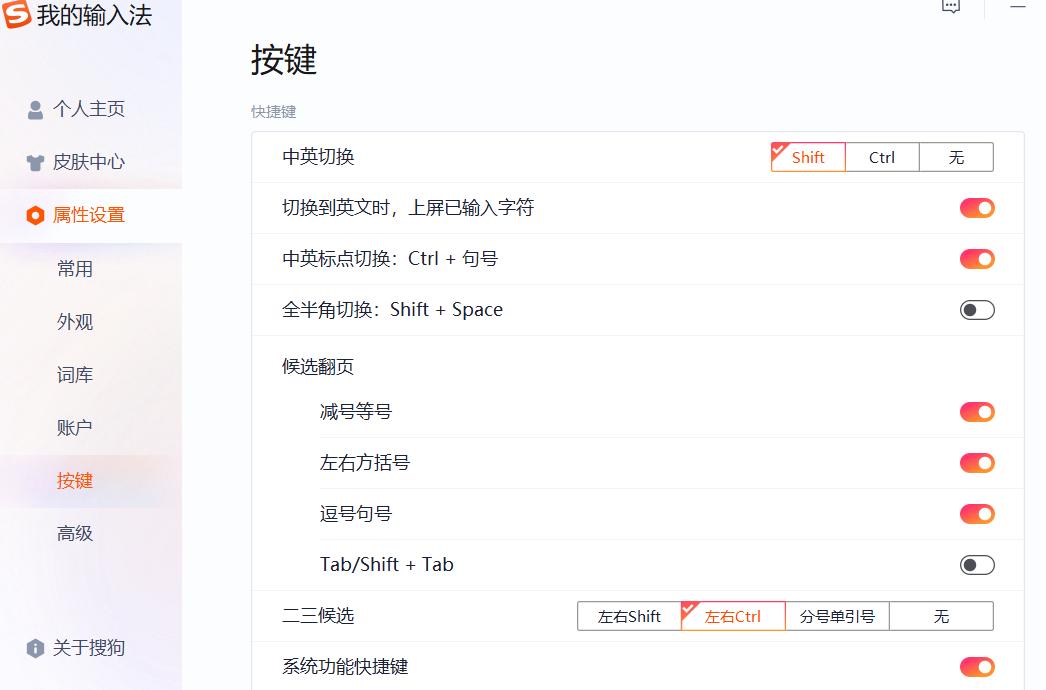Select 无 for 中英切换 shortcut
The height and width of the screenshot is (690, 1046).
(956, 157)
